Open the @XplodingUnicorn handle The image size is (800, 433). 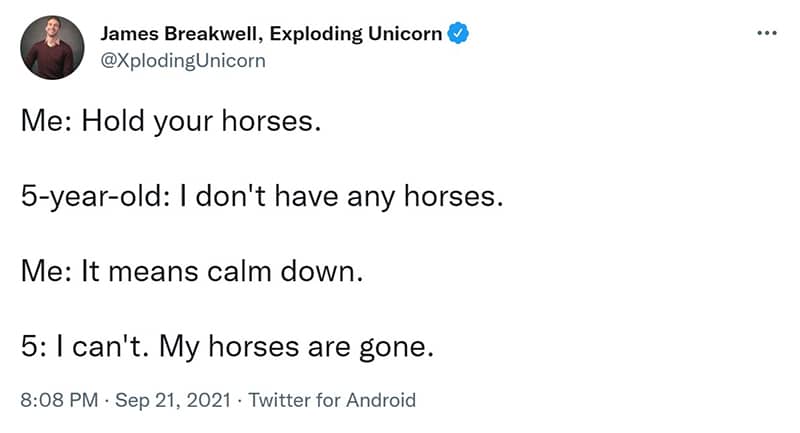(x=183, y=61)
